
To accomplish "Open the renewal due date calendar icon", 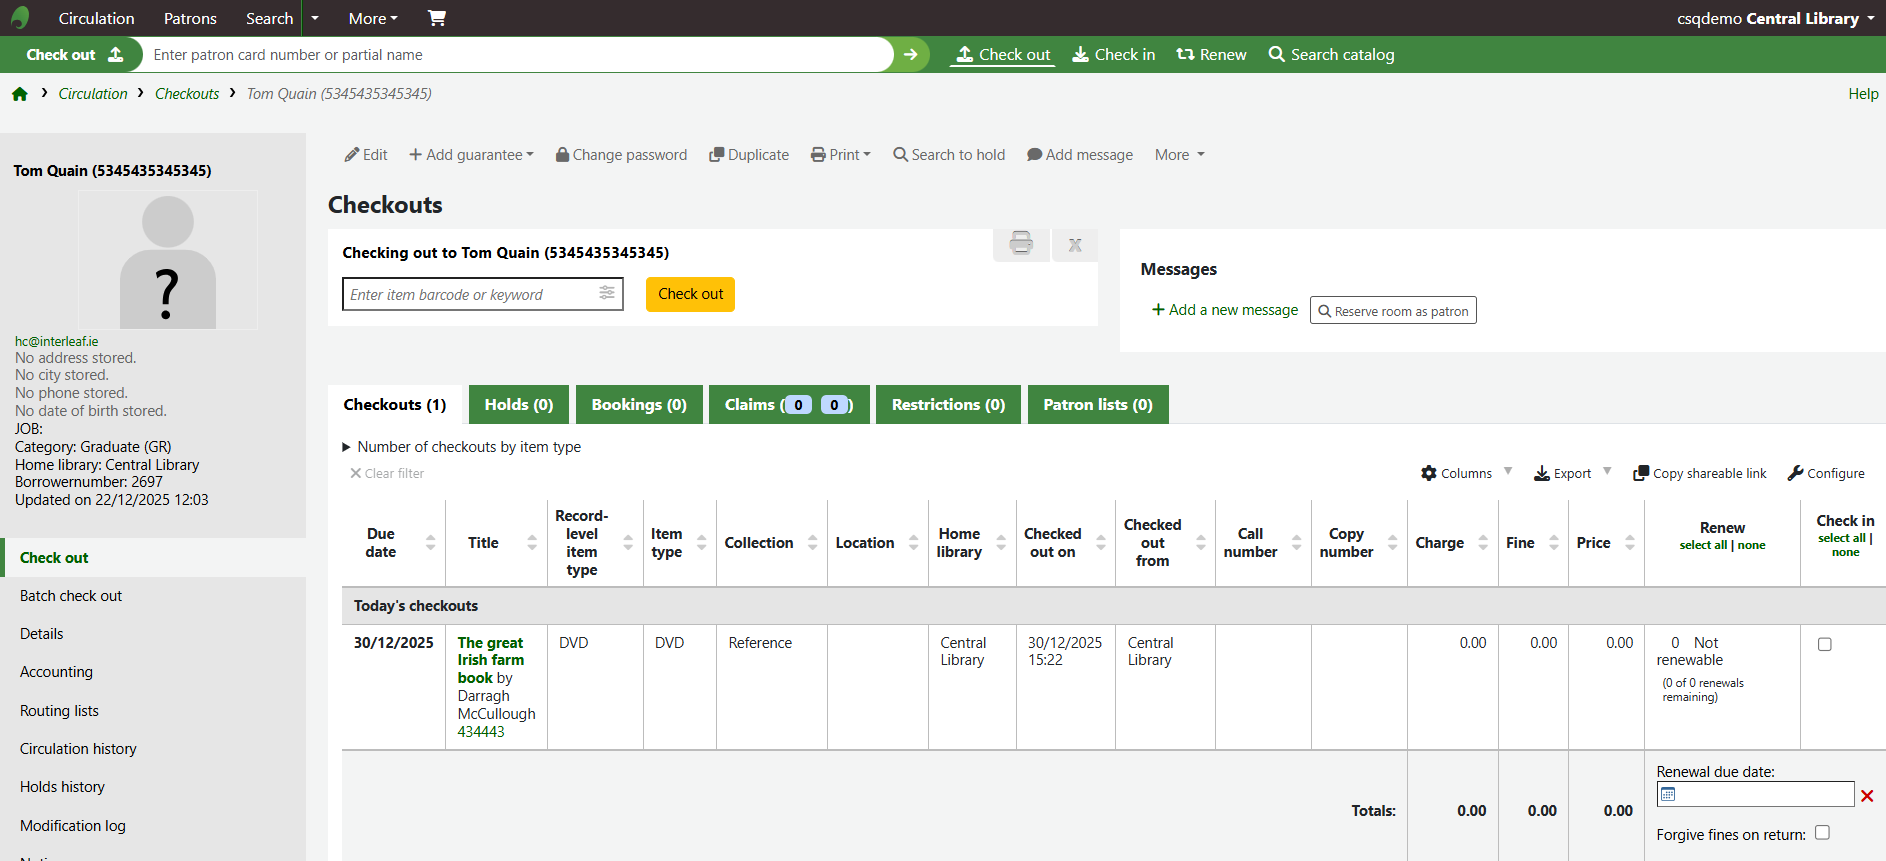I will coord(1668,795).
